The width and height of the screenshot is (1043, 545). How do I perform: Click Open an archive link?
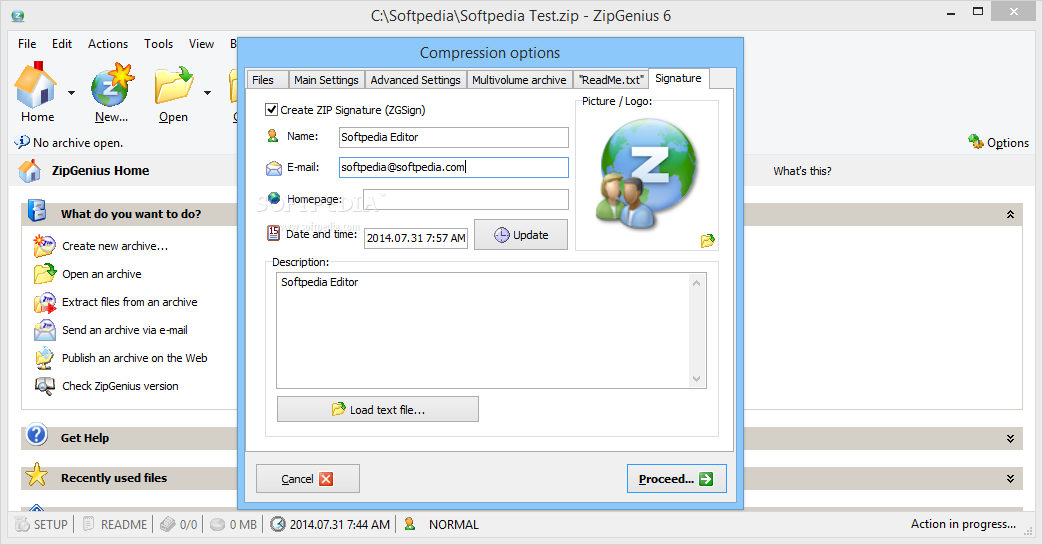point(102,274)
